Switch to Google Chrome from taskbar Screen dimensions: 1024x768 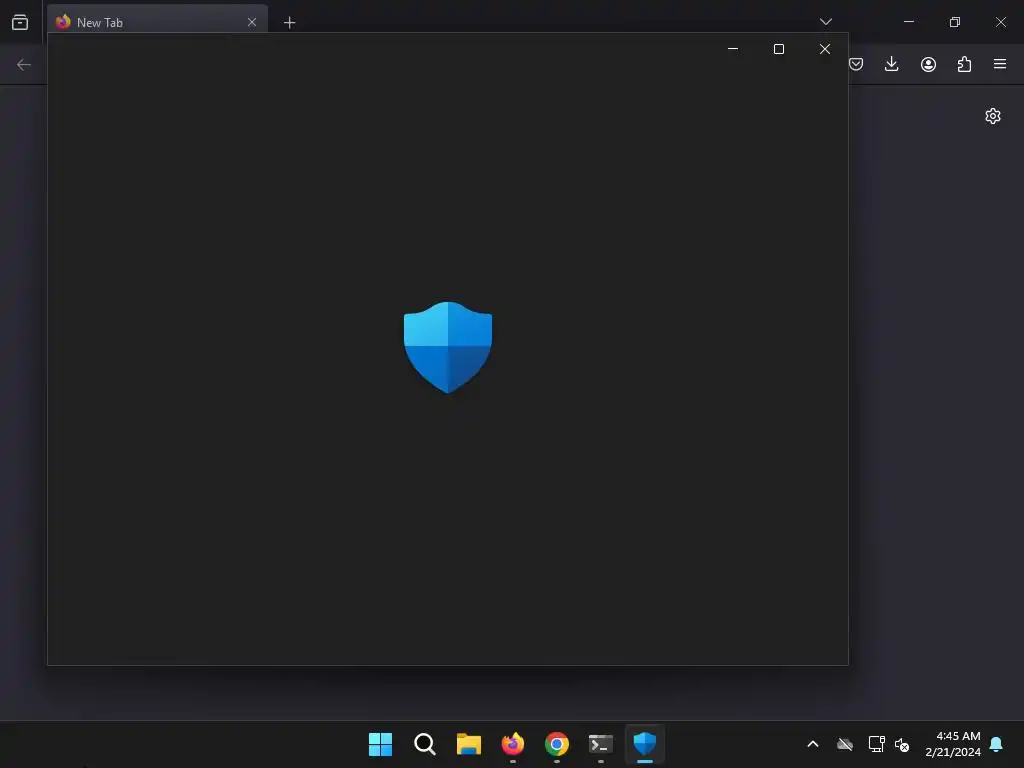(556, 744)
